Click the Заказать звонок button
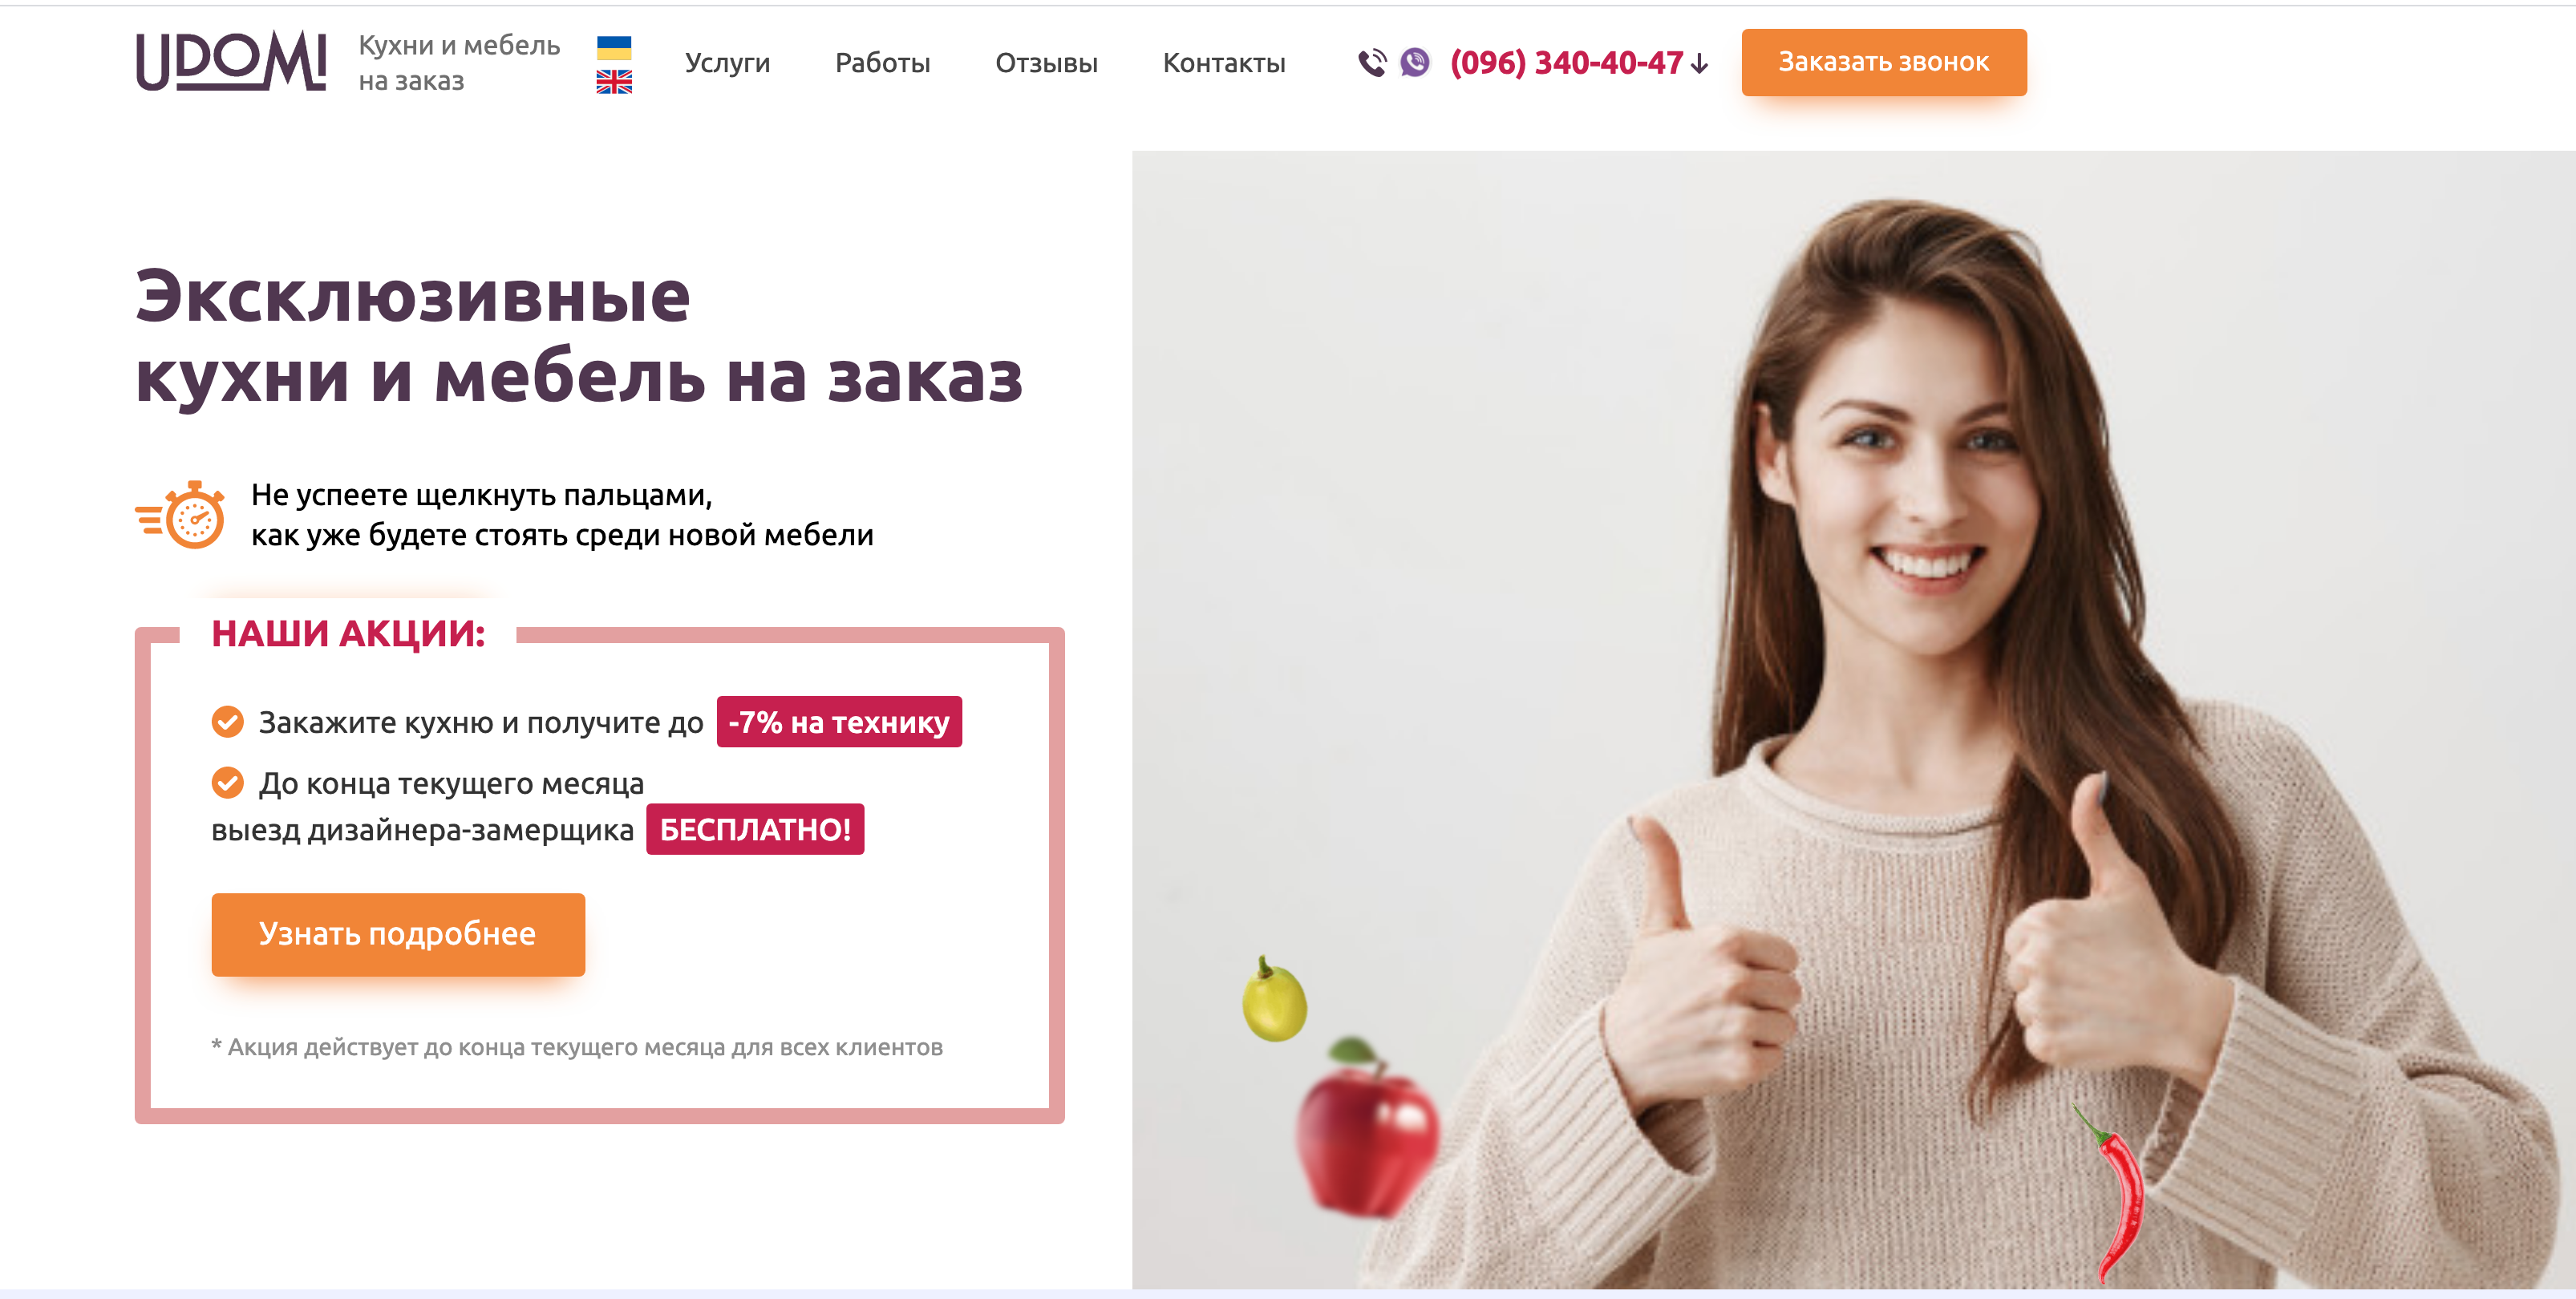The height and width of the screenshot is (1299, 2576). pos(1884,62)
